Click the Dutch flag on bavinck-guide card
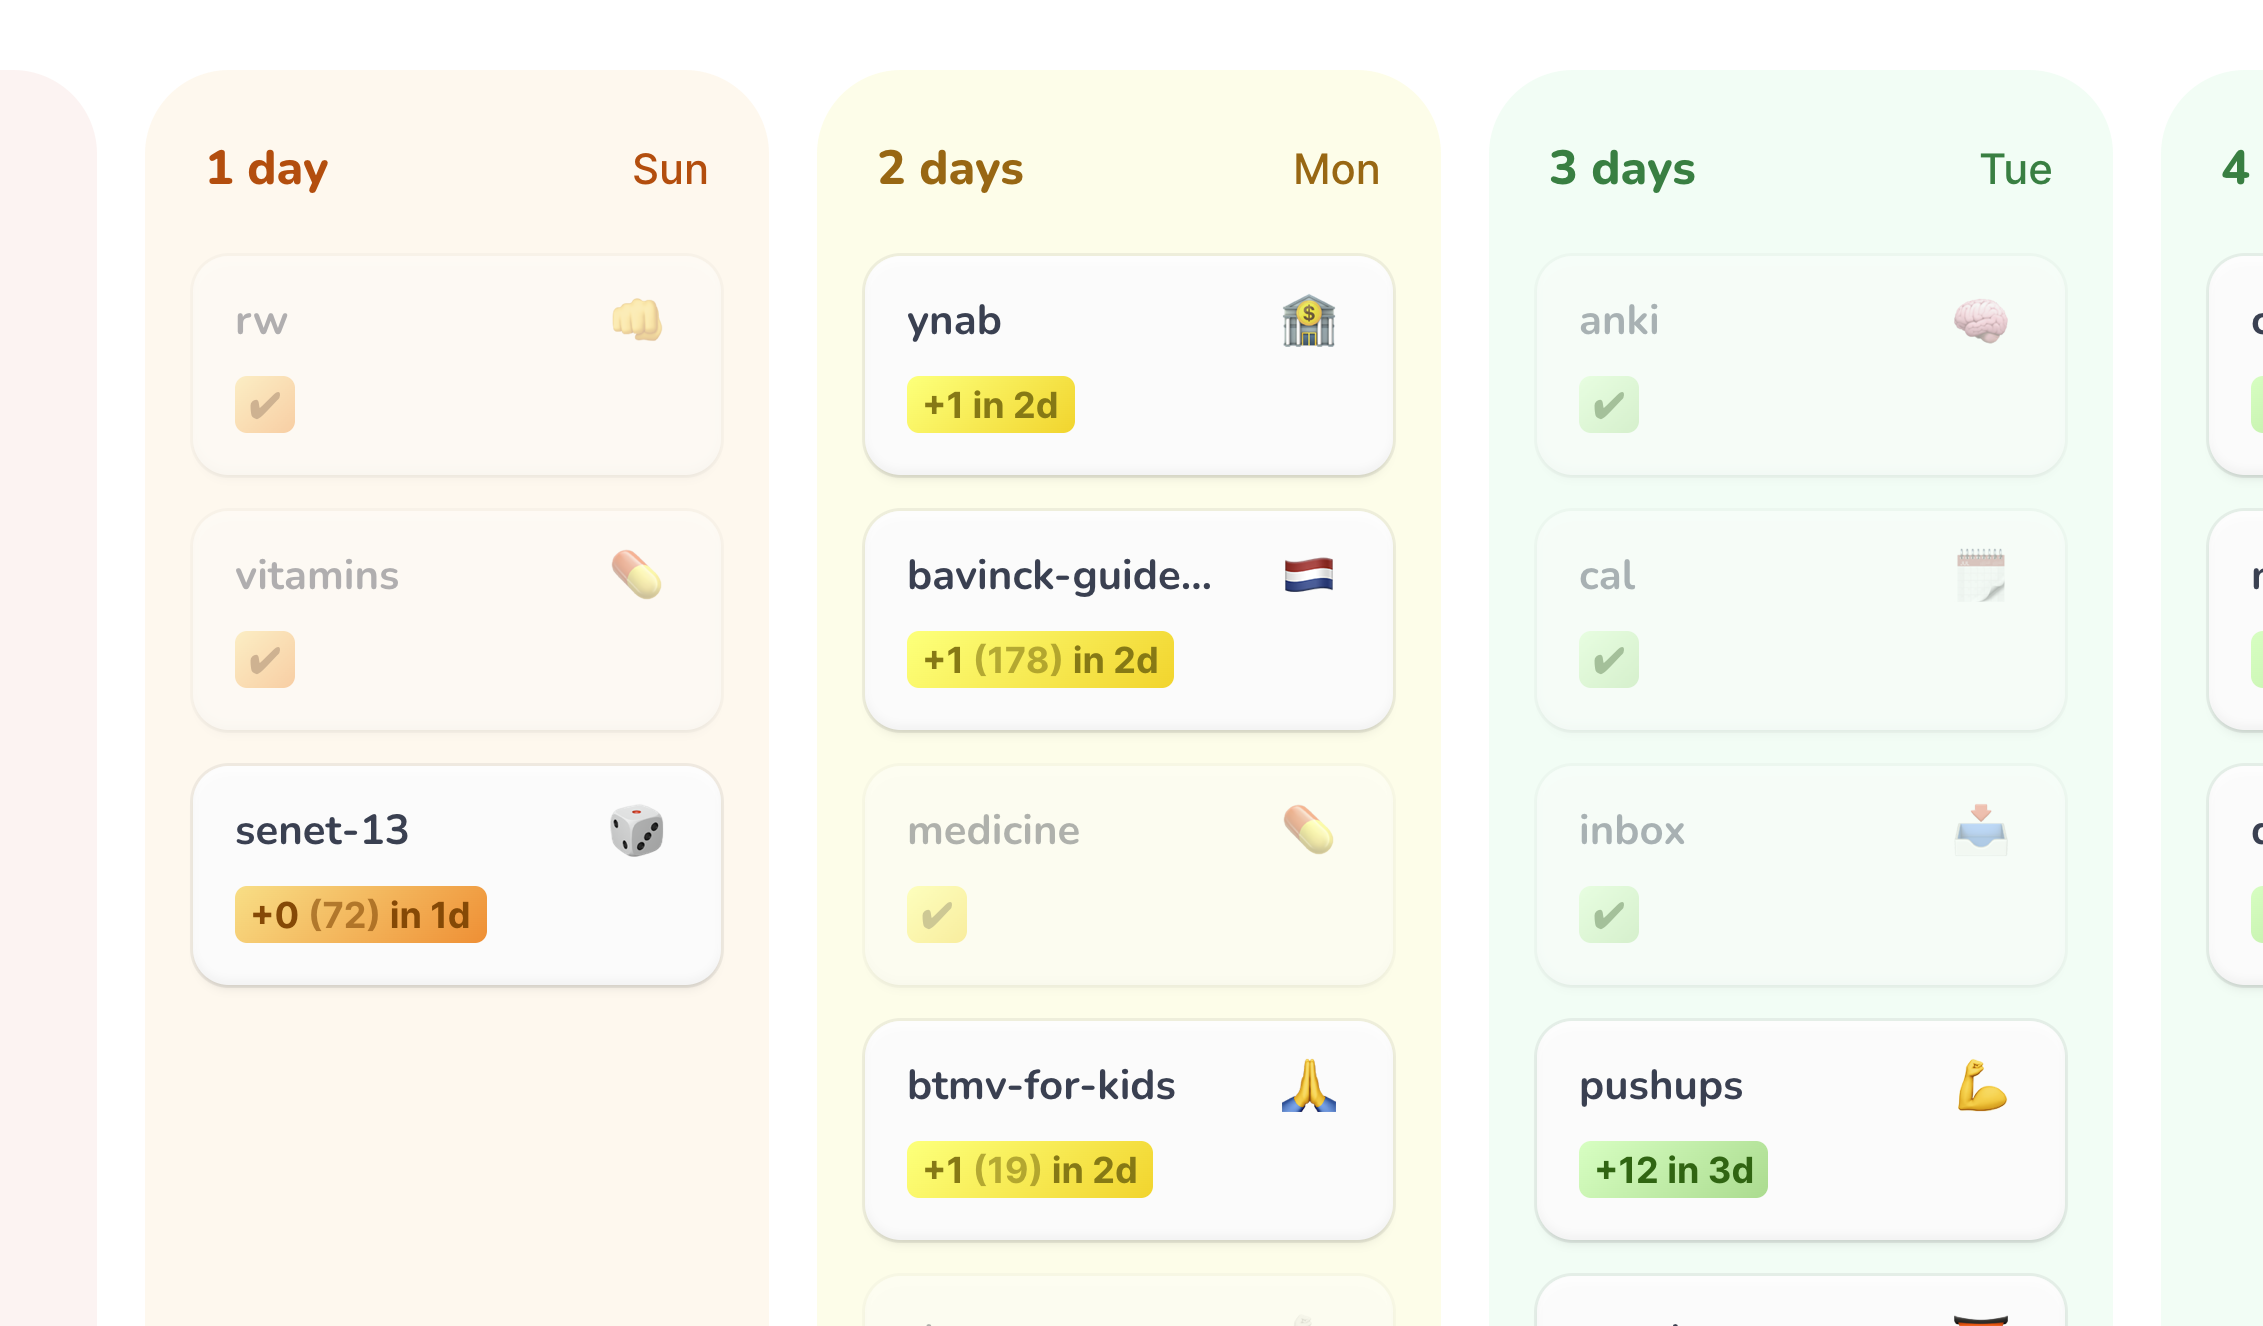This screenshot has height=1326, width=2263. pyautogui.click(x=1309, y=575)
